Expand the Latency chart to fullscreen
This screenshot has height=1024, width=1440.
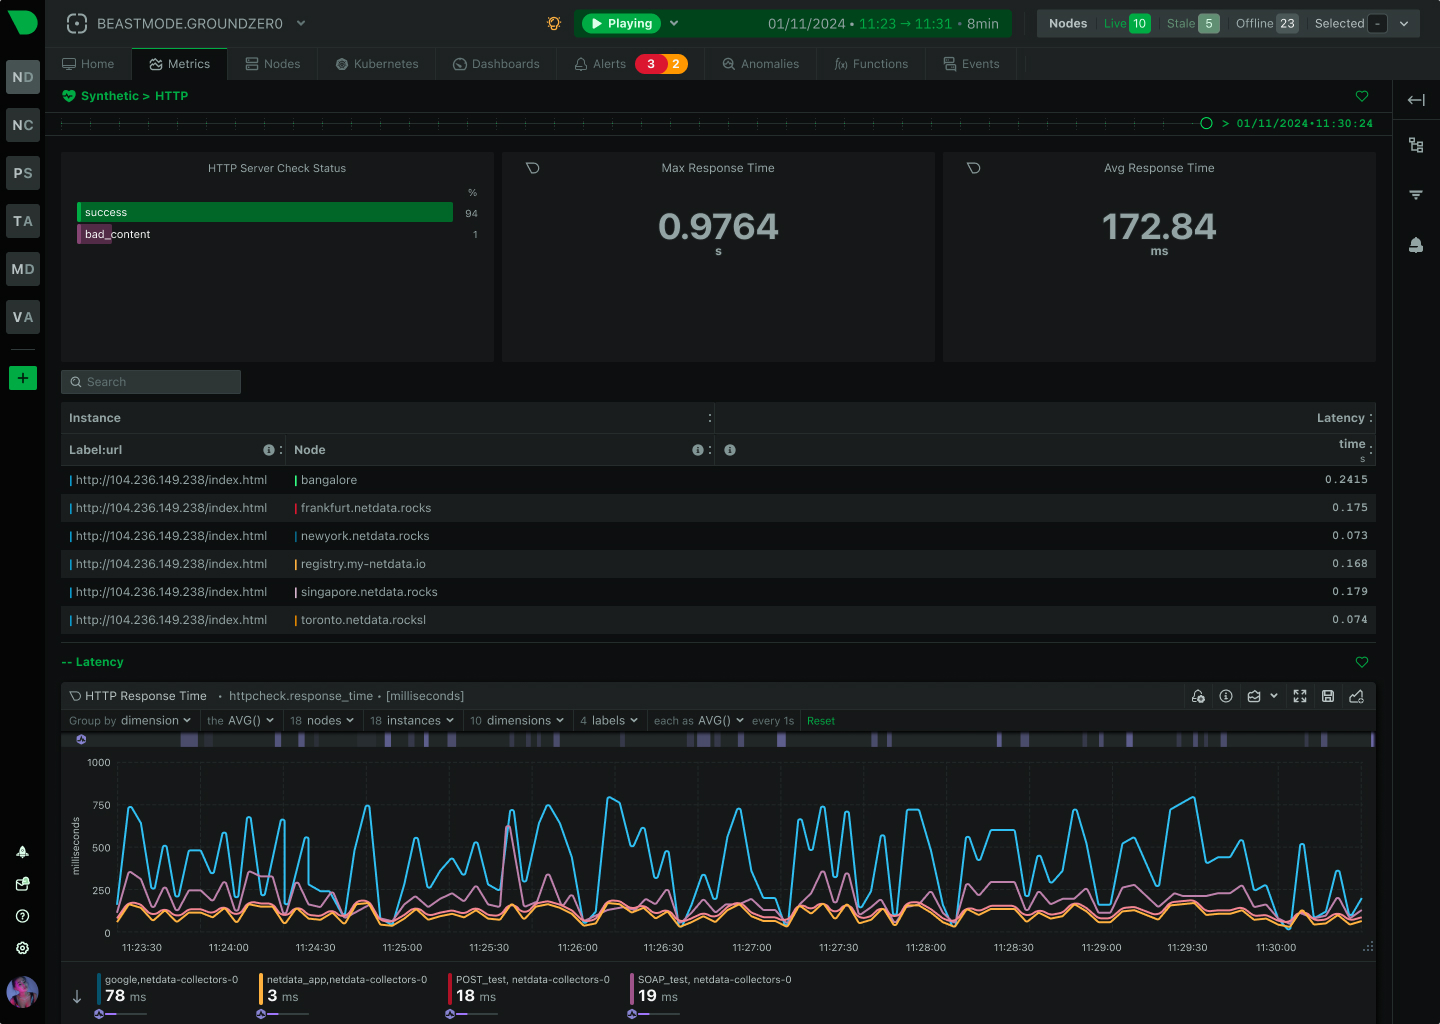(x=1299, y=696)
